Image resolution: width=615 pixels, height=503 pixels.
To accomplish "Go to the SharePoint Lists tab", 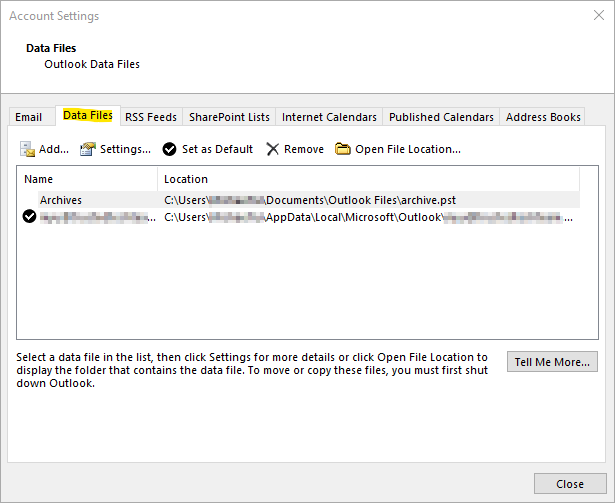I will (229, 117).
